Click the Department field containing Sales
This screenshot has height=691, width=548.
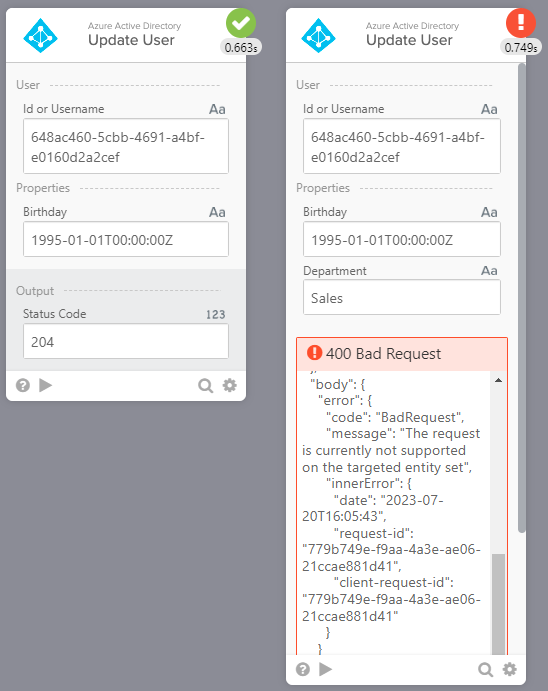(x=402, y=298)
